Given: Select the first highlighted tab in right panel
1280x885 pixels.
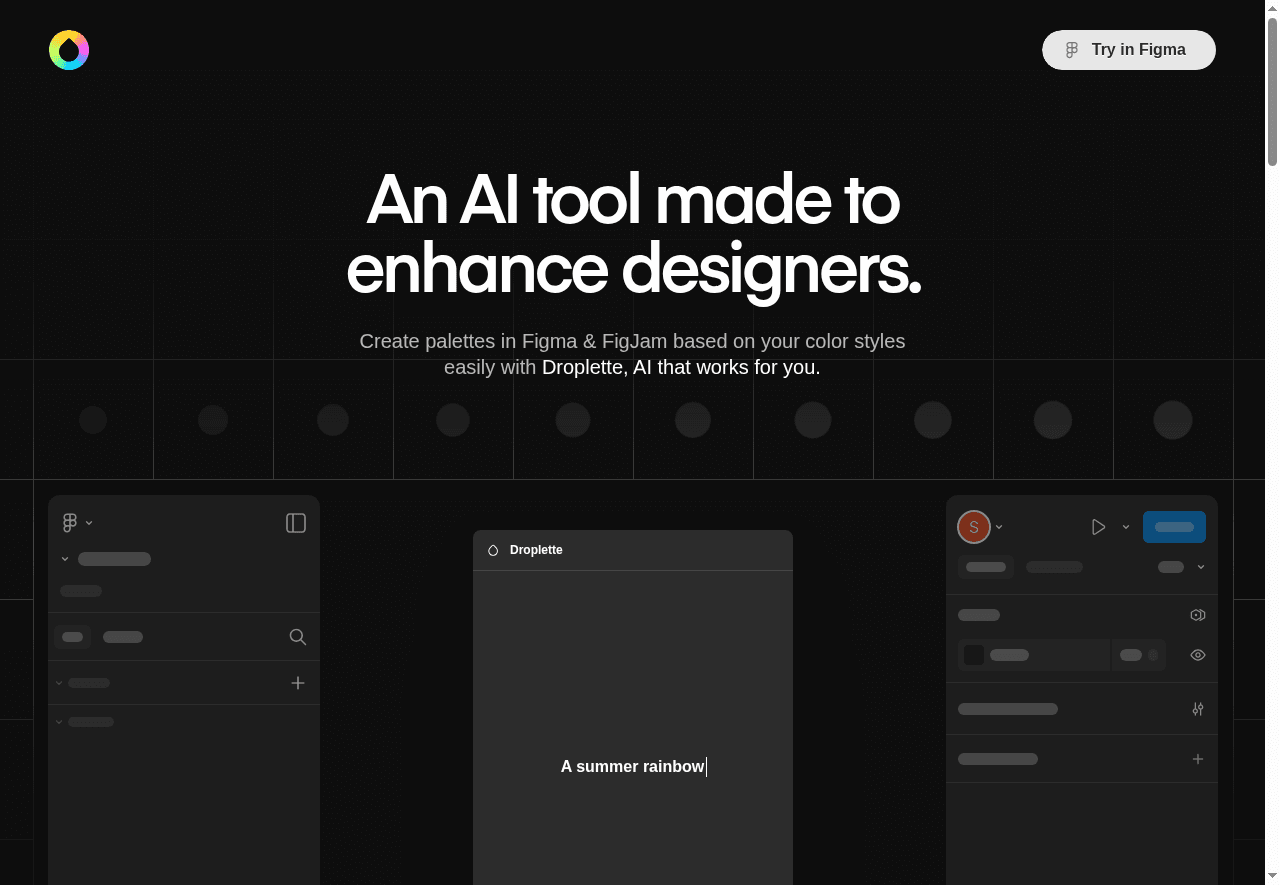Looking at the screenshot, I should click(986, 567).
